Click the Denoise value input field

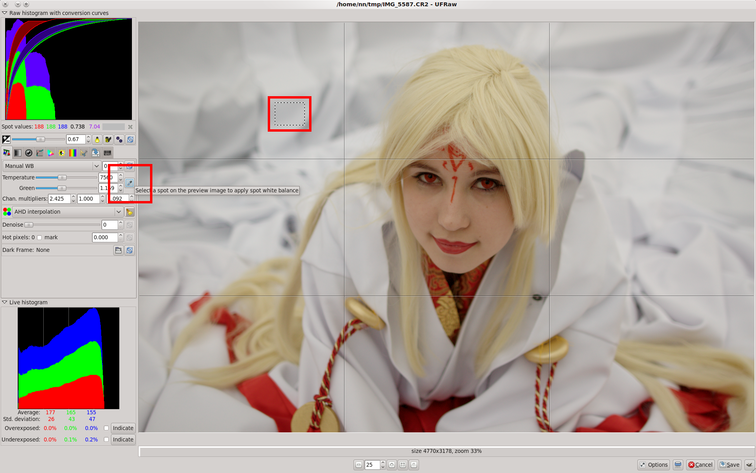coord(109,225)
